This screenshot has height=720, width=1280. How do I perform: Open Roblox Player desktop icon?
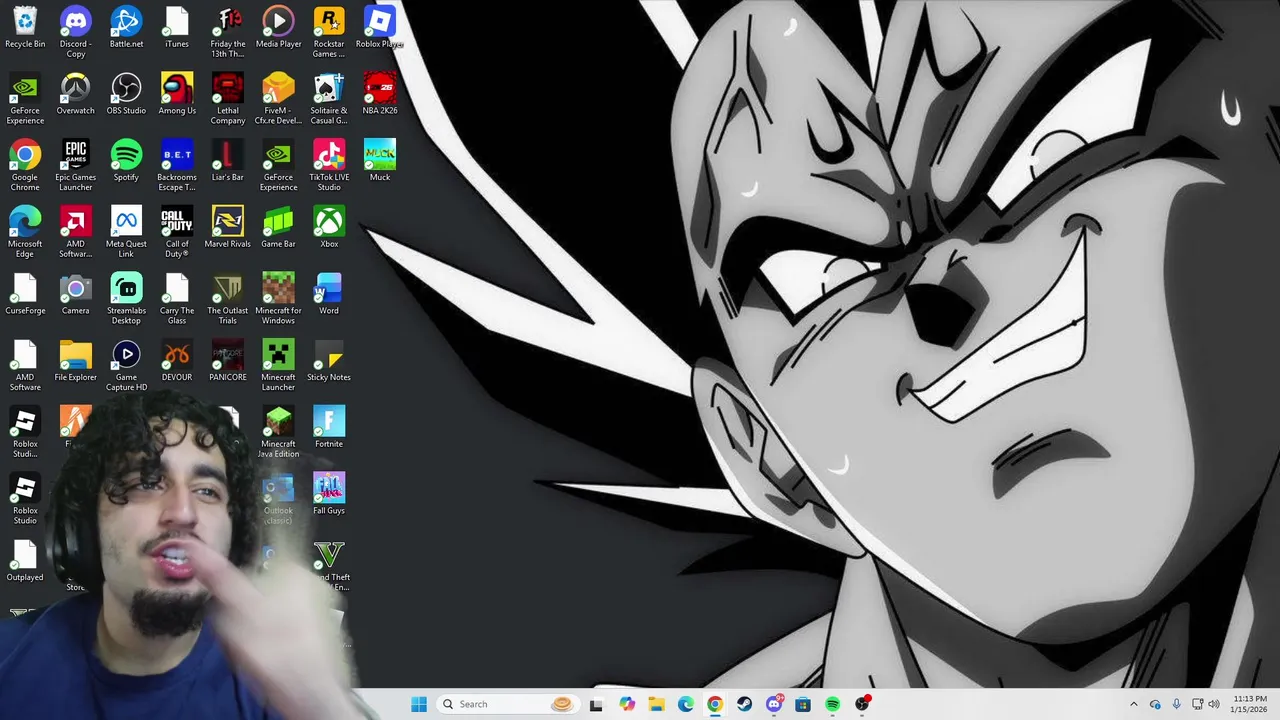pos(379,28)
